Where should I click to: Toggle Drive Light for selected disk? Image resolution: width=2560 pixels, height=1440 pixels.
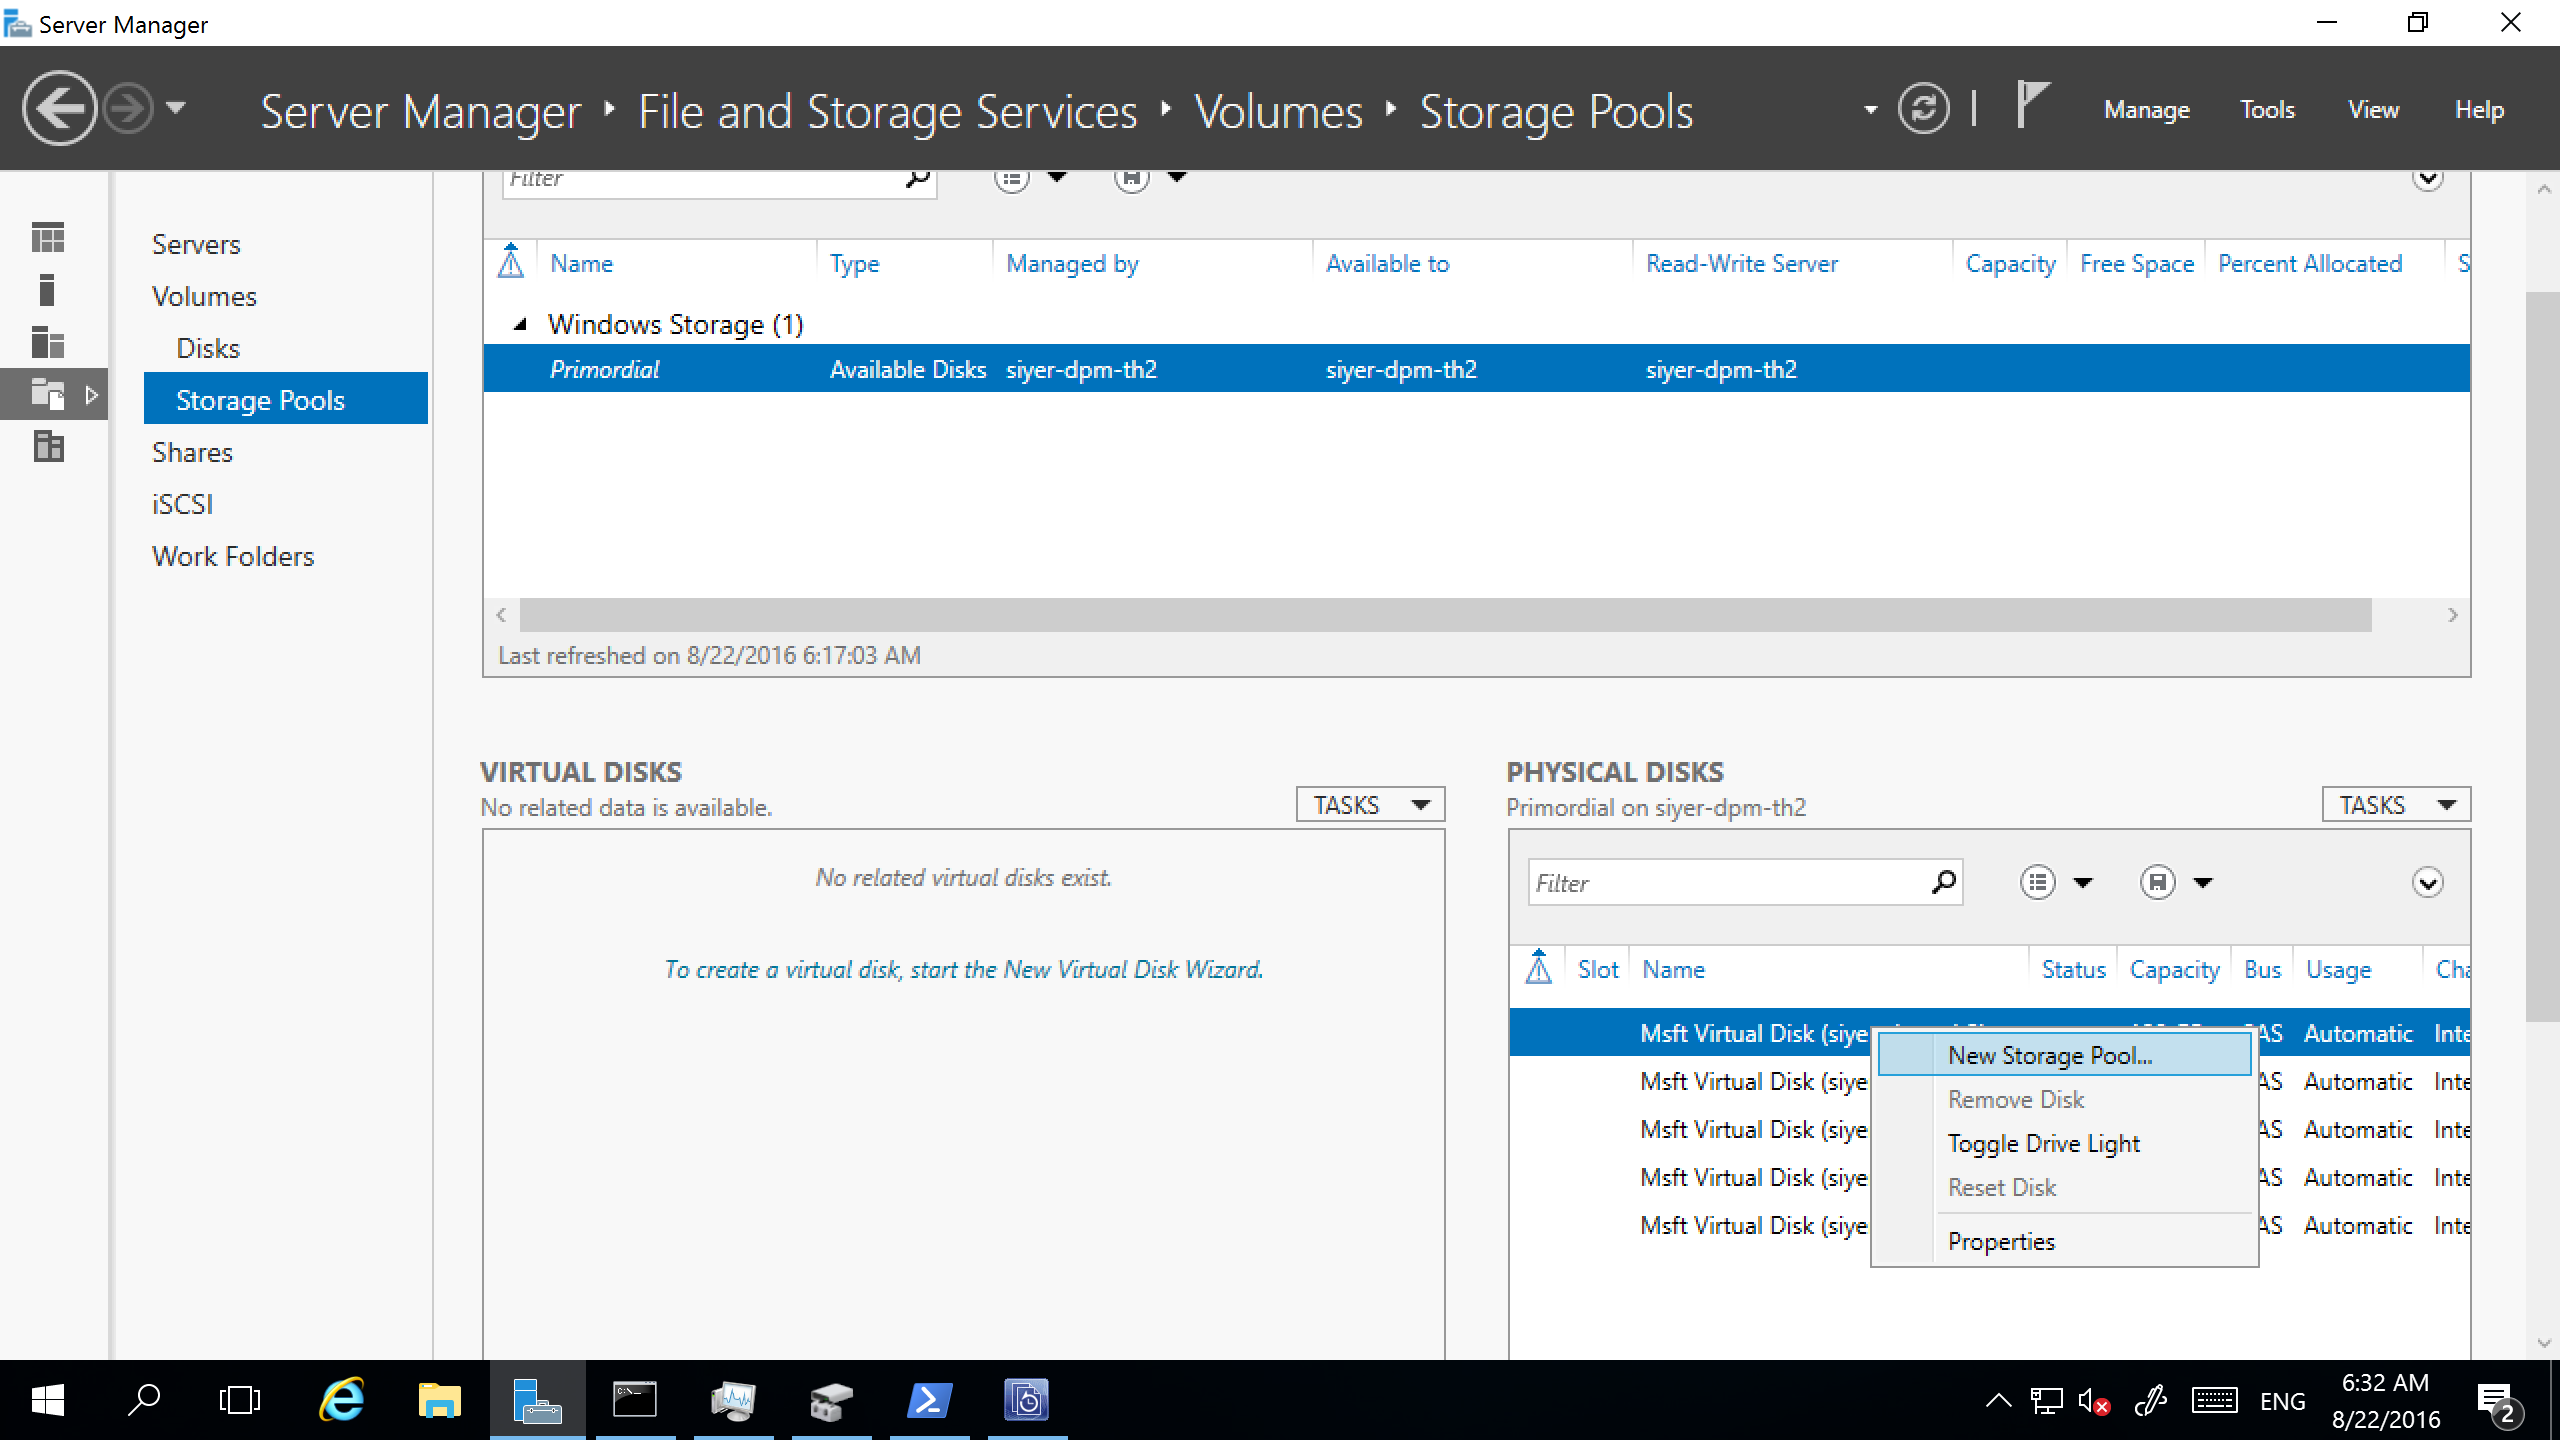(x=2043, y=1143)
